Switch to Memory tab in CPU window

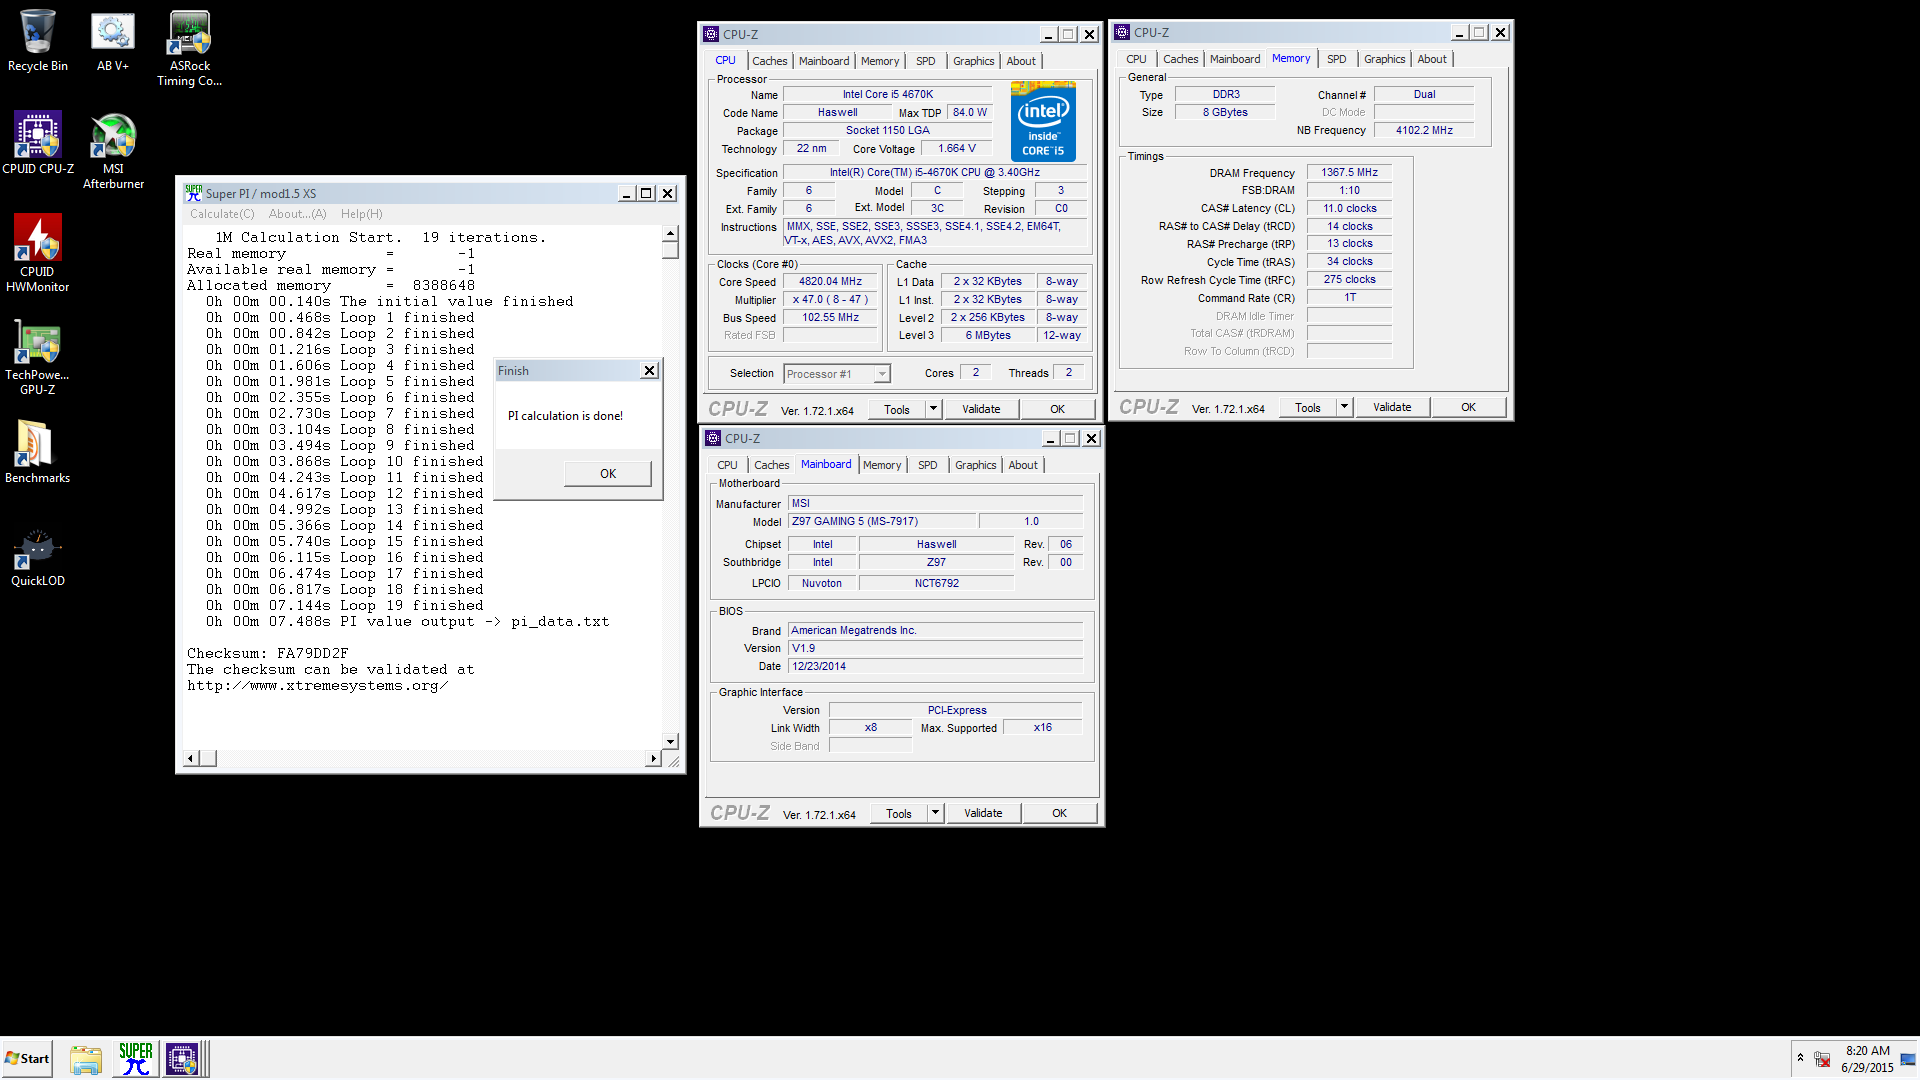[x=879, y=61]
